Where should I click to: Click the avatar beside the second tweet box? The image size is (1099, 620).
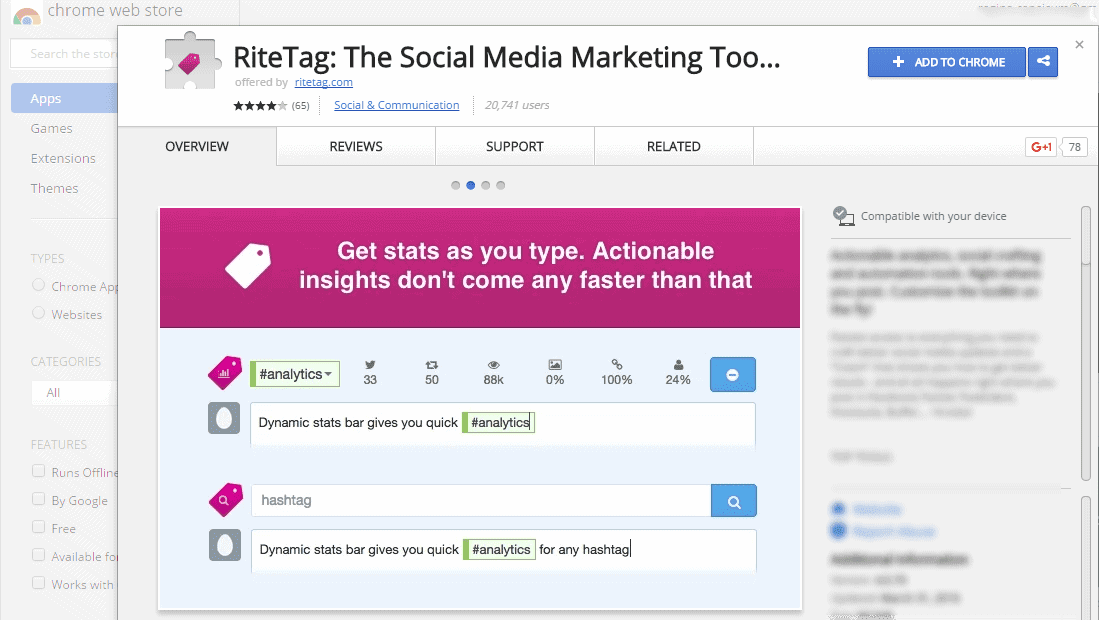click(x=225, y=545)
